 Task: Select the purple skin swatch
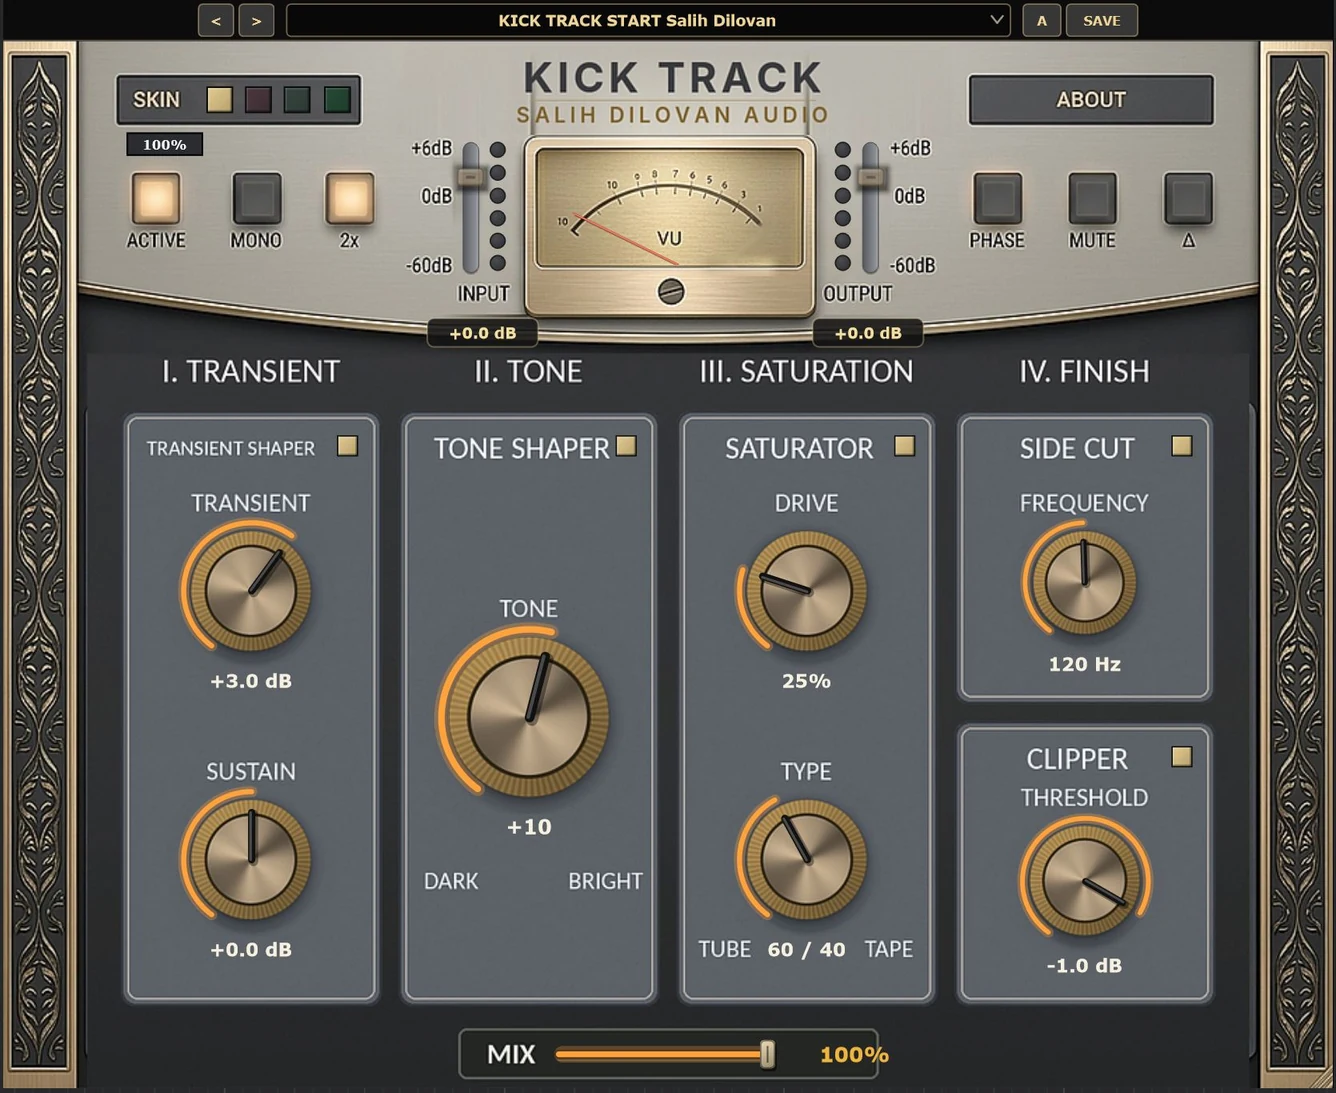point(258,99)
